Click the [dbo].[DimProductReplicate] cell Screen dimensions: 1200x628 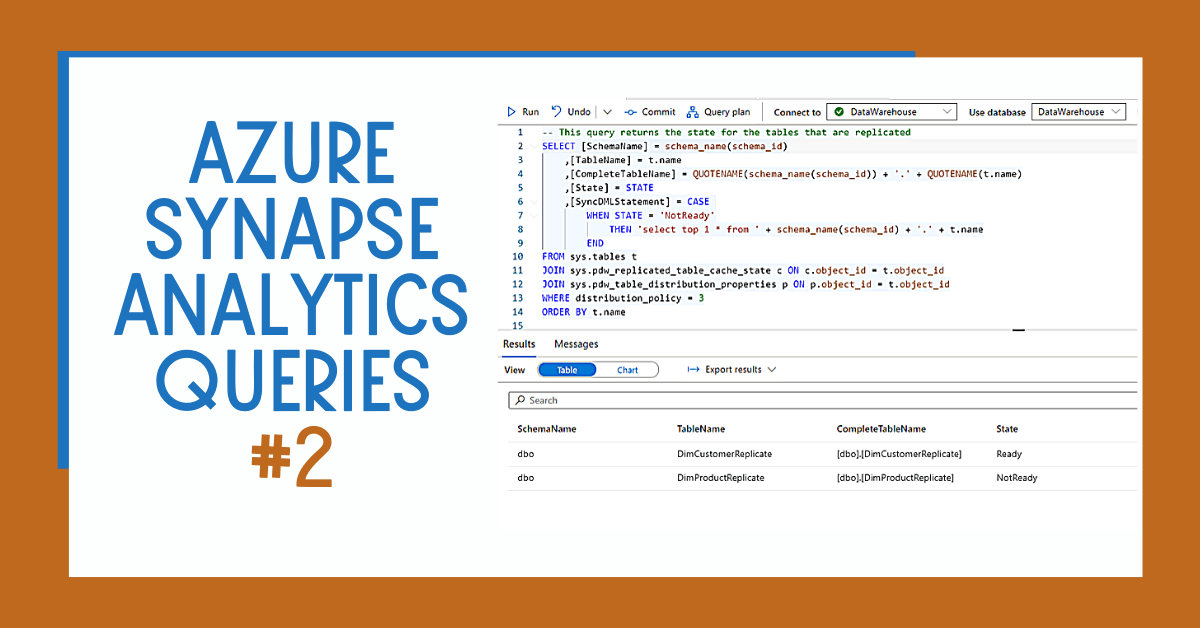[895, 478]
